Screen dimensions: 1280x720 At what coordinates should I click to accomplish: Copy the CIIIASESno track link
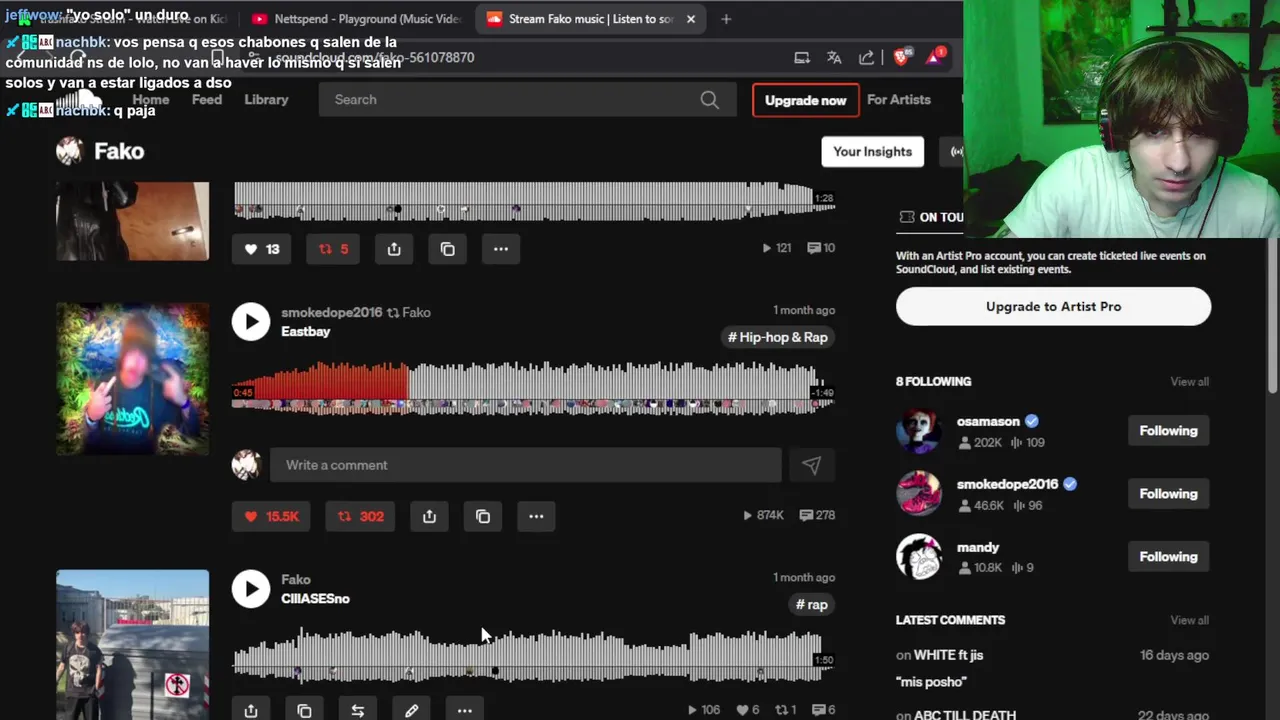(x=304, y=710)
